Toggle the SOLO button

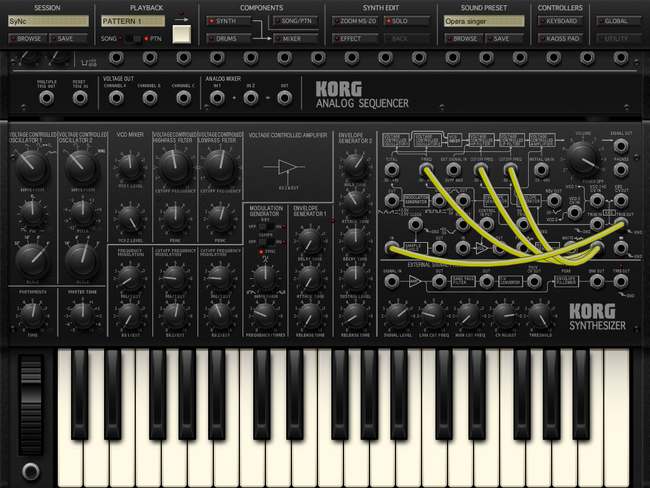pyautogui.click(x=407, y=21)
